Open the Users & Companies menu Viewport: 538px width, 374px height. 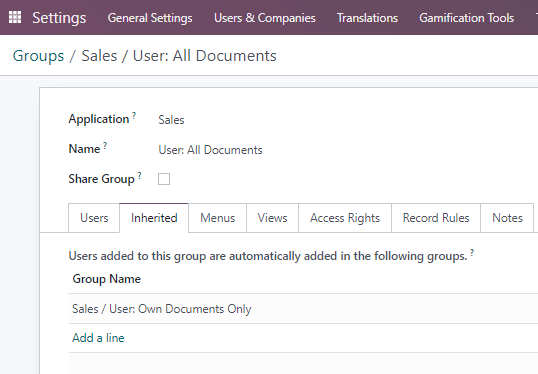click(265, 18)
